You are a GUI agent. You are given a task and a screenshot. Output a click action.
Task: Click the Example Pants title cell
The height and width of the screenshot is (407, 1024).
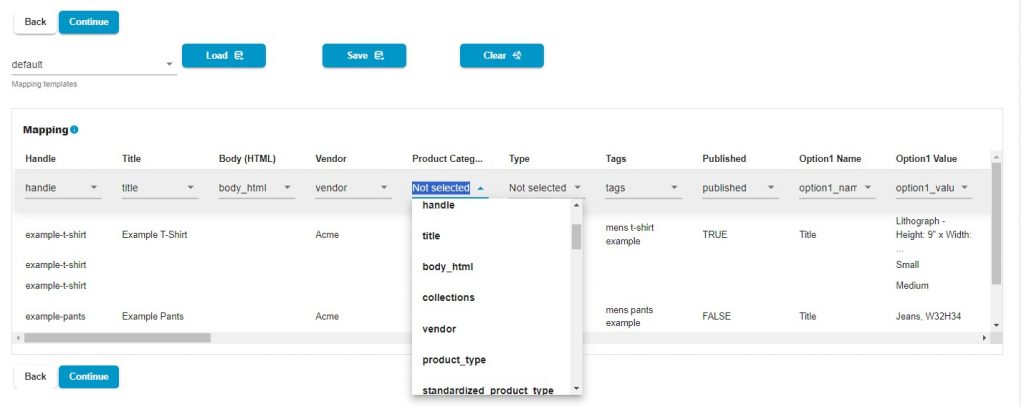(x=153, y=316)
